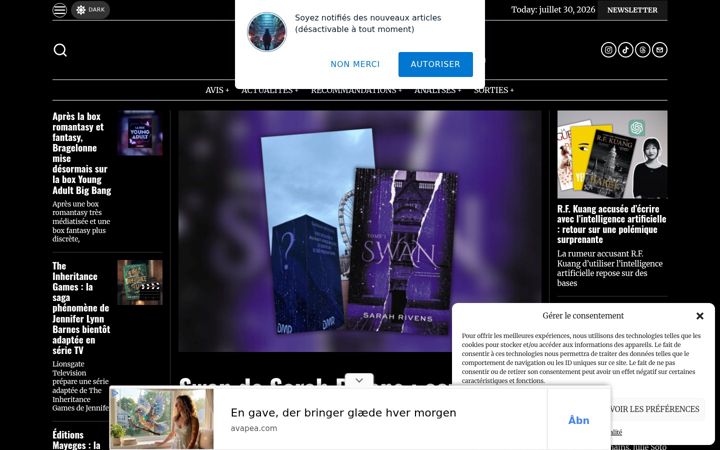The height and width of the screenshot is (450, 720).
Task: Toggle the DARK mode switch
Action: click(90, 10)
